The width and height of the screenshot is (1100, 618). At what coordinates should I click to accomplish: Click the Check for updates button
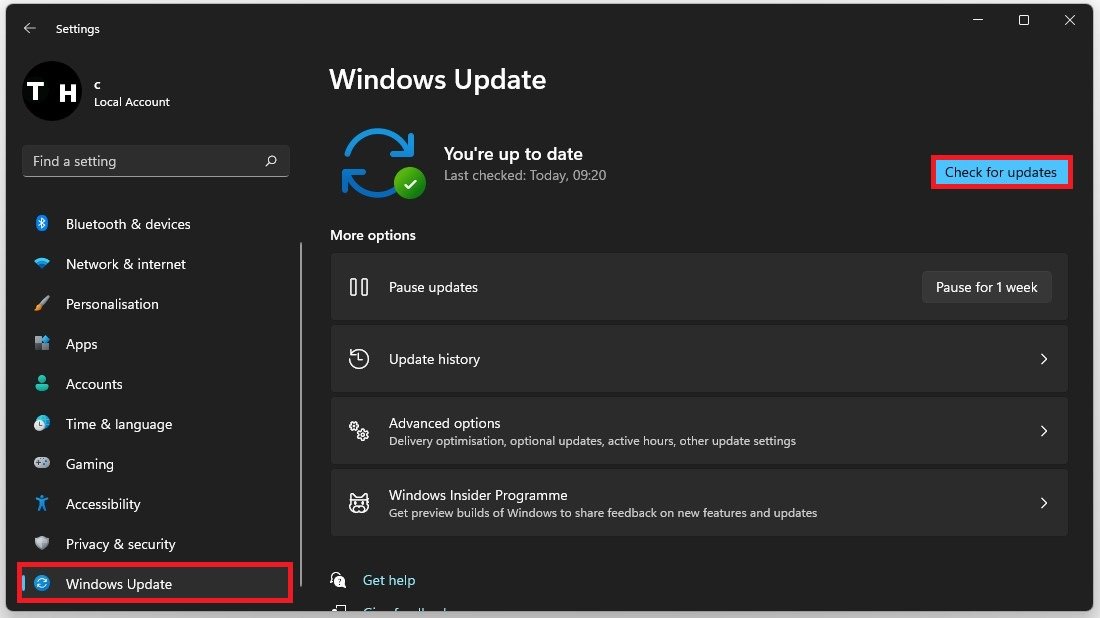1001,173
